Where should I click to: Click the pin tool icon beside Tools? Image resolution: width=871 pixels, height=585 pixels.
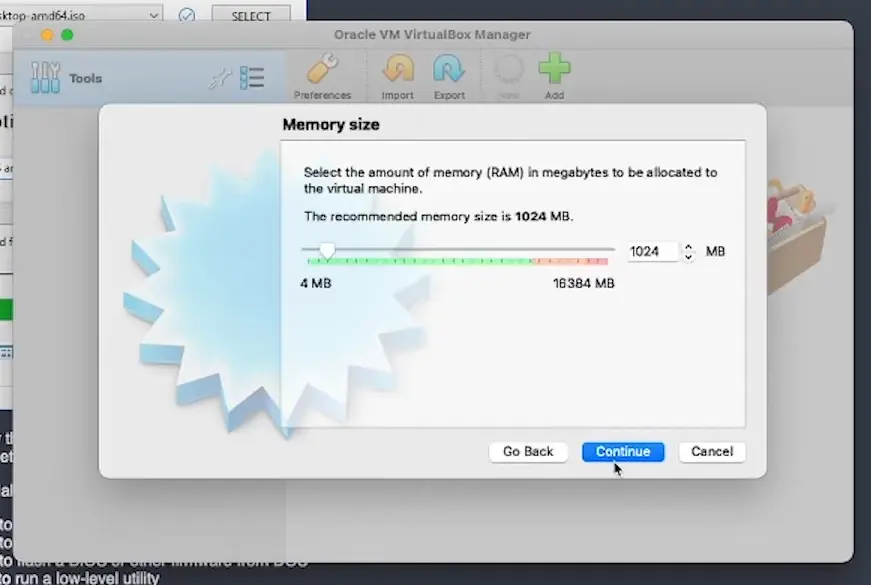click(219, 78)
